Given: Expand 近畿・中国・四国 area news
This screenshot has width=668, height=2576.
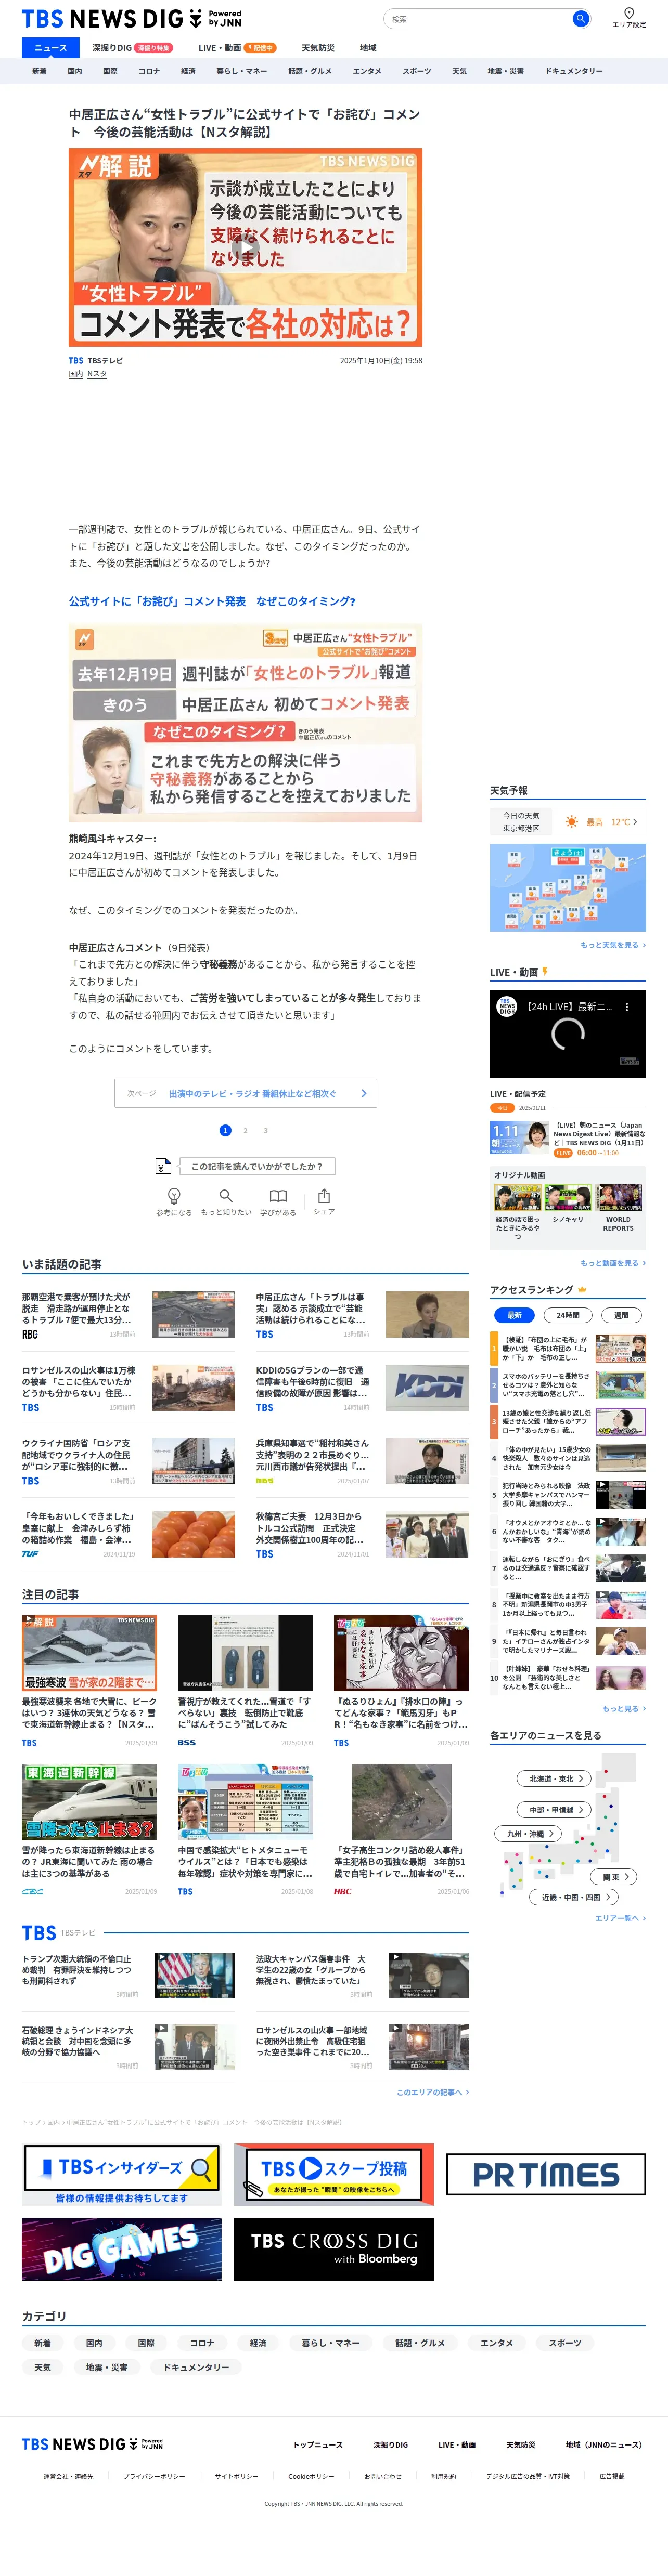Looking at the screenshot, I should click(x=574, y=1896).
